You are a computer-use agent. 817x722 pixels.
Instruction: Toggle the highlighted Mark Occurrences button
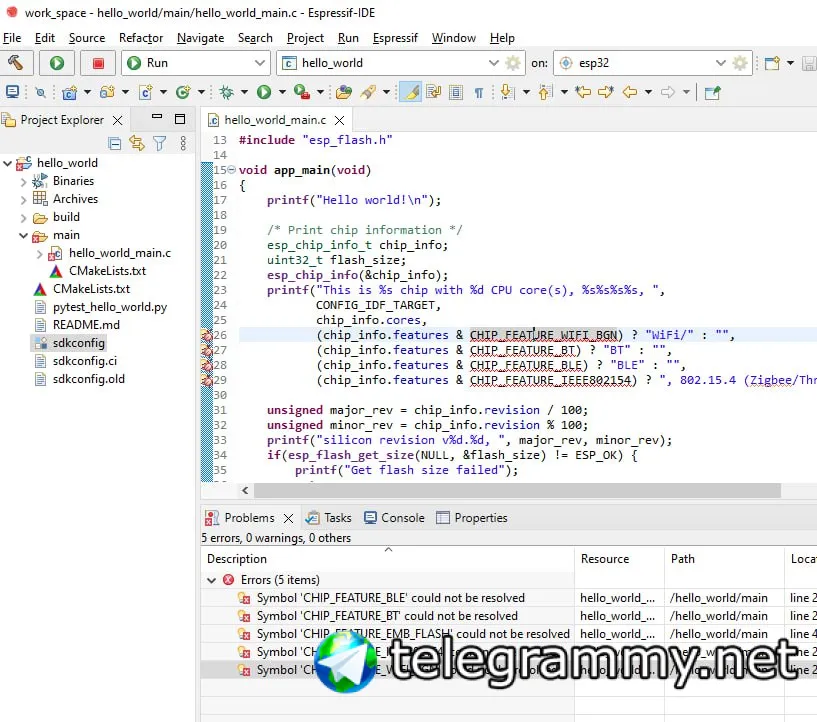[410, 92]
